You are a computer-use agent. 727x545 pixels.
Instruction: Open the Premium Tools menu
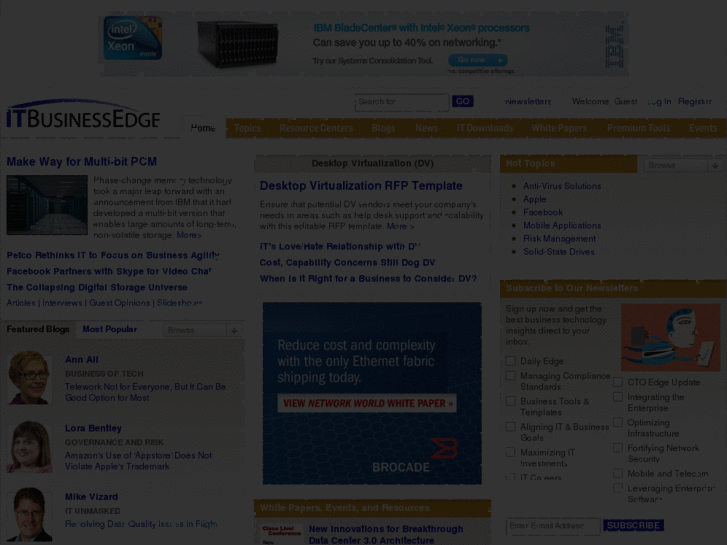pyautogui.click(x=638, y=128)
